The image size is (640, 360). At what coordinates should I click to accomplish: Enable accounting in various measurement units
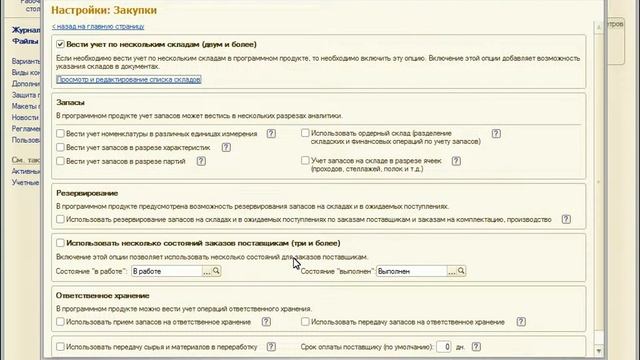pyautogui.click(x=60, y=133)
